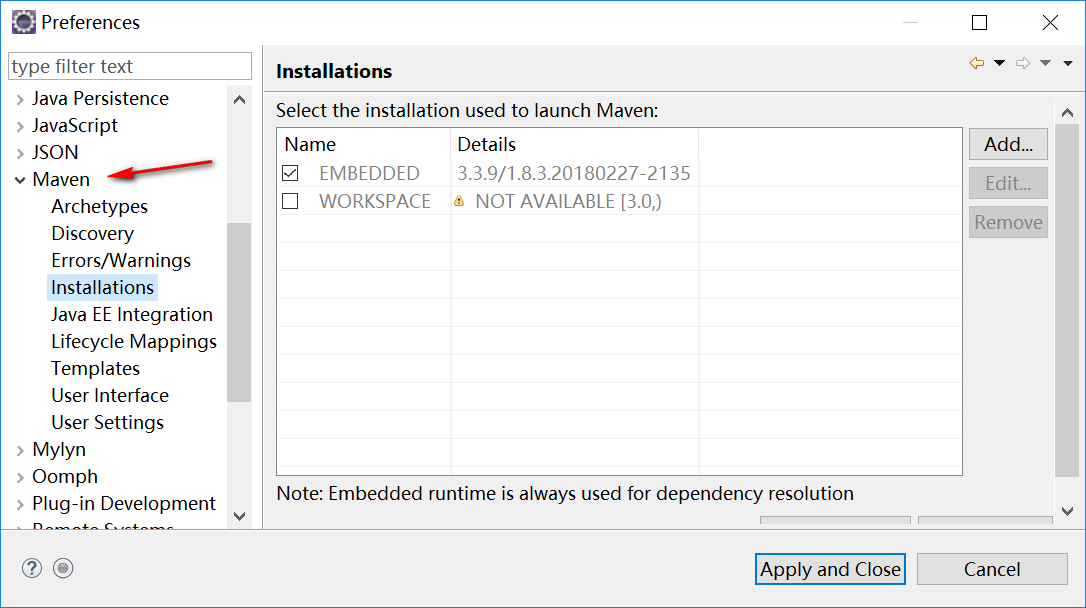
Task: Select the Installations preference page
Action: pos(103,287)
